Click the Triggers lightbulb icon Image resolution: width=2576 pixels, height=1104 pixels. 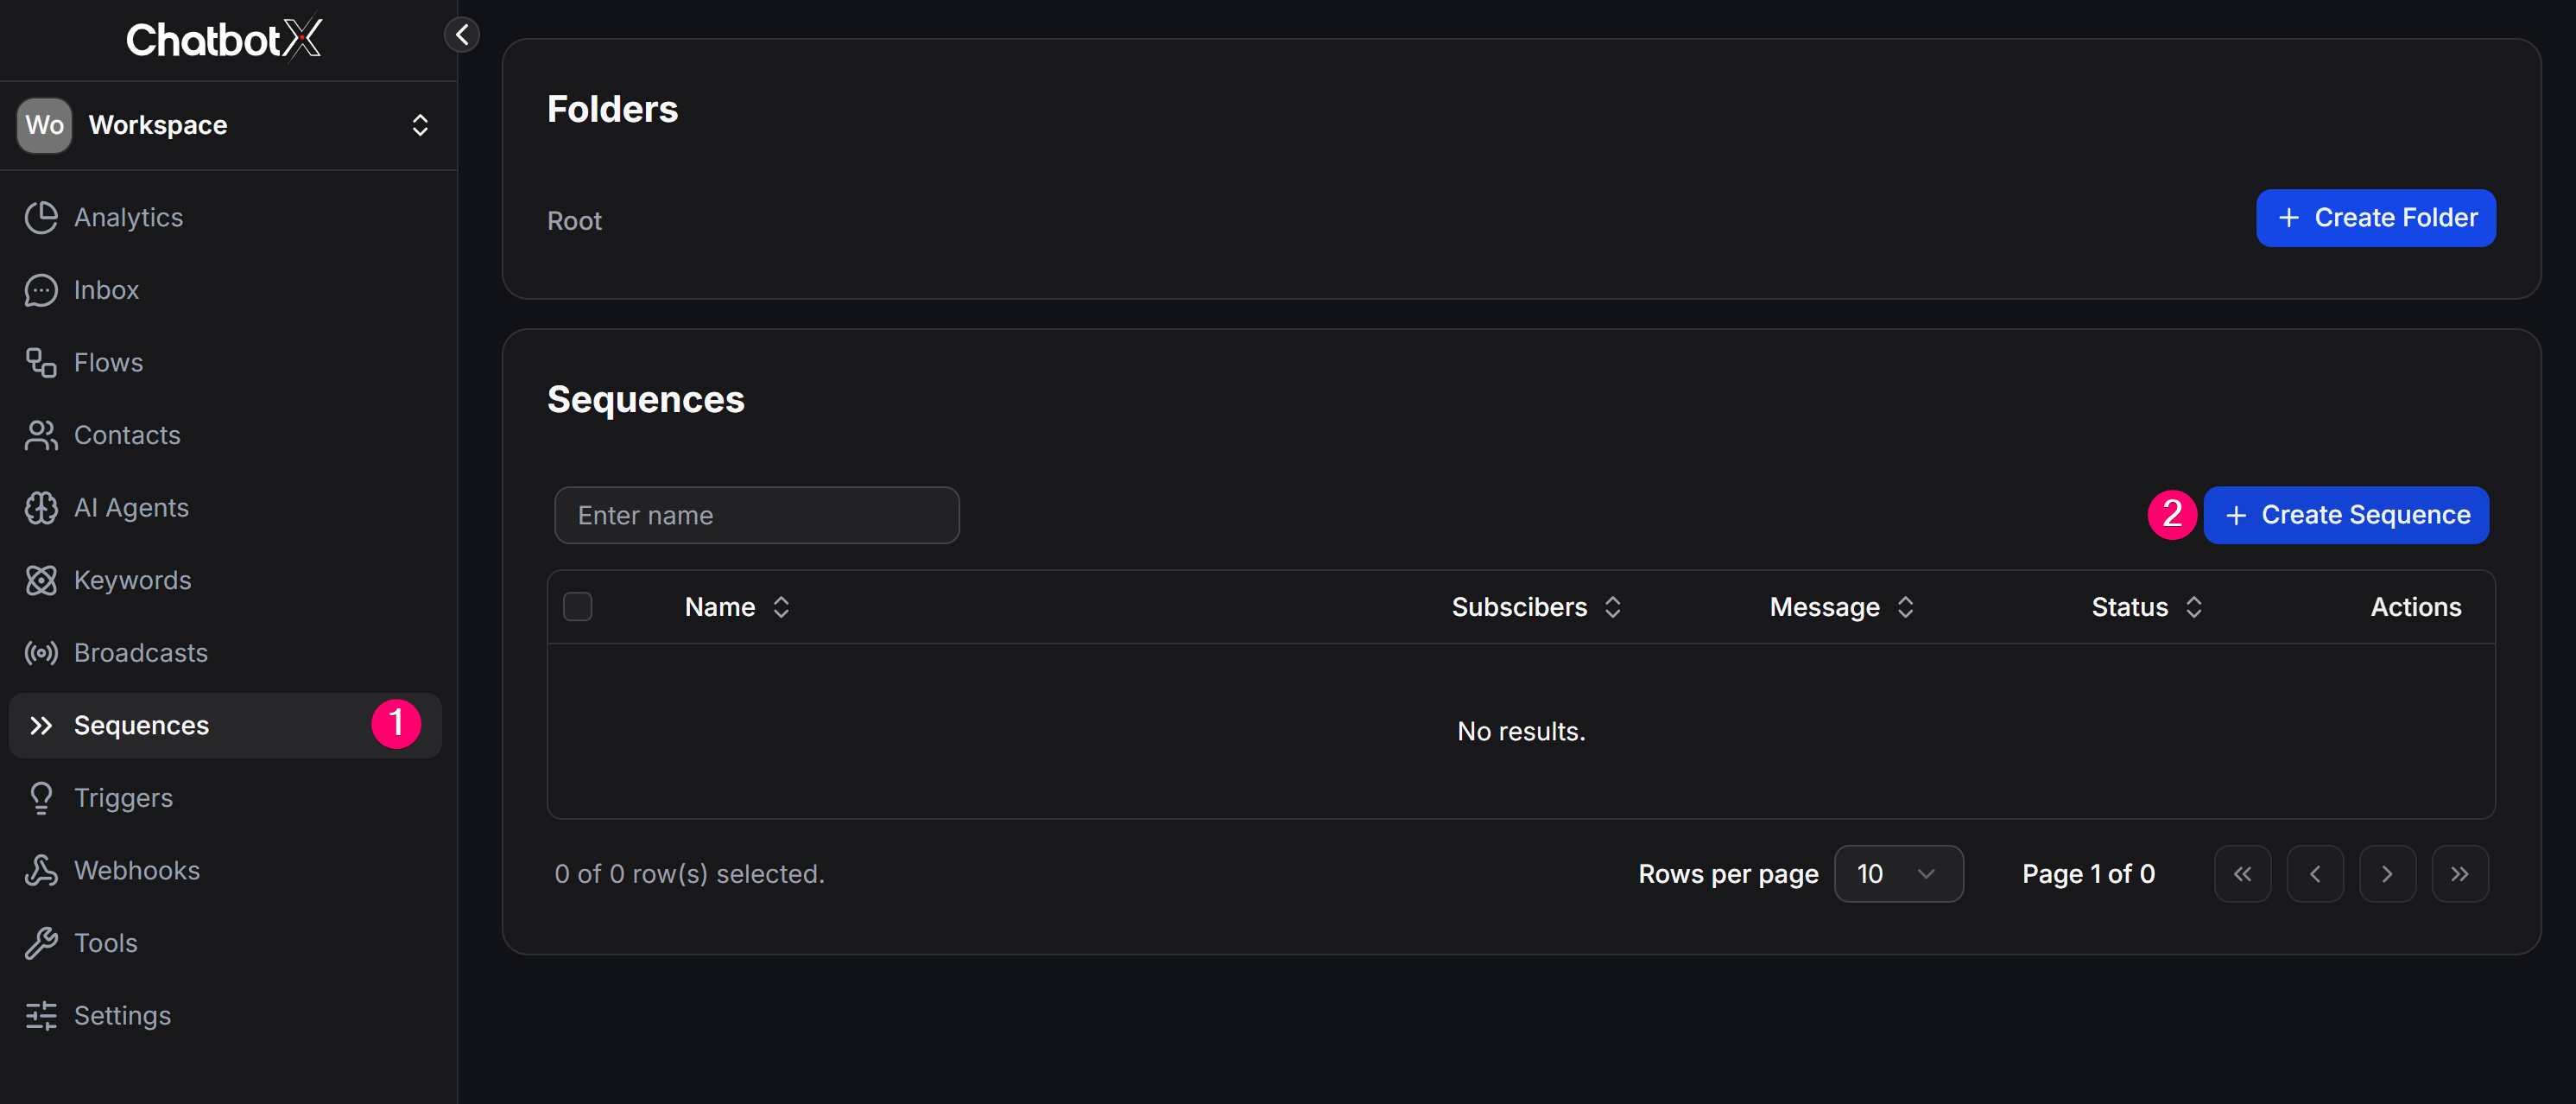pos(41,798)
